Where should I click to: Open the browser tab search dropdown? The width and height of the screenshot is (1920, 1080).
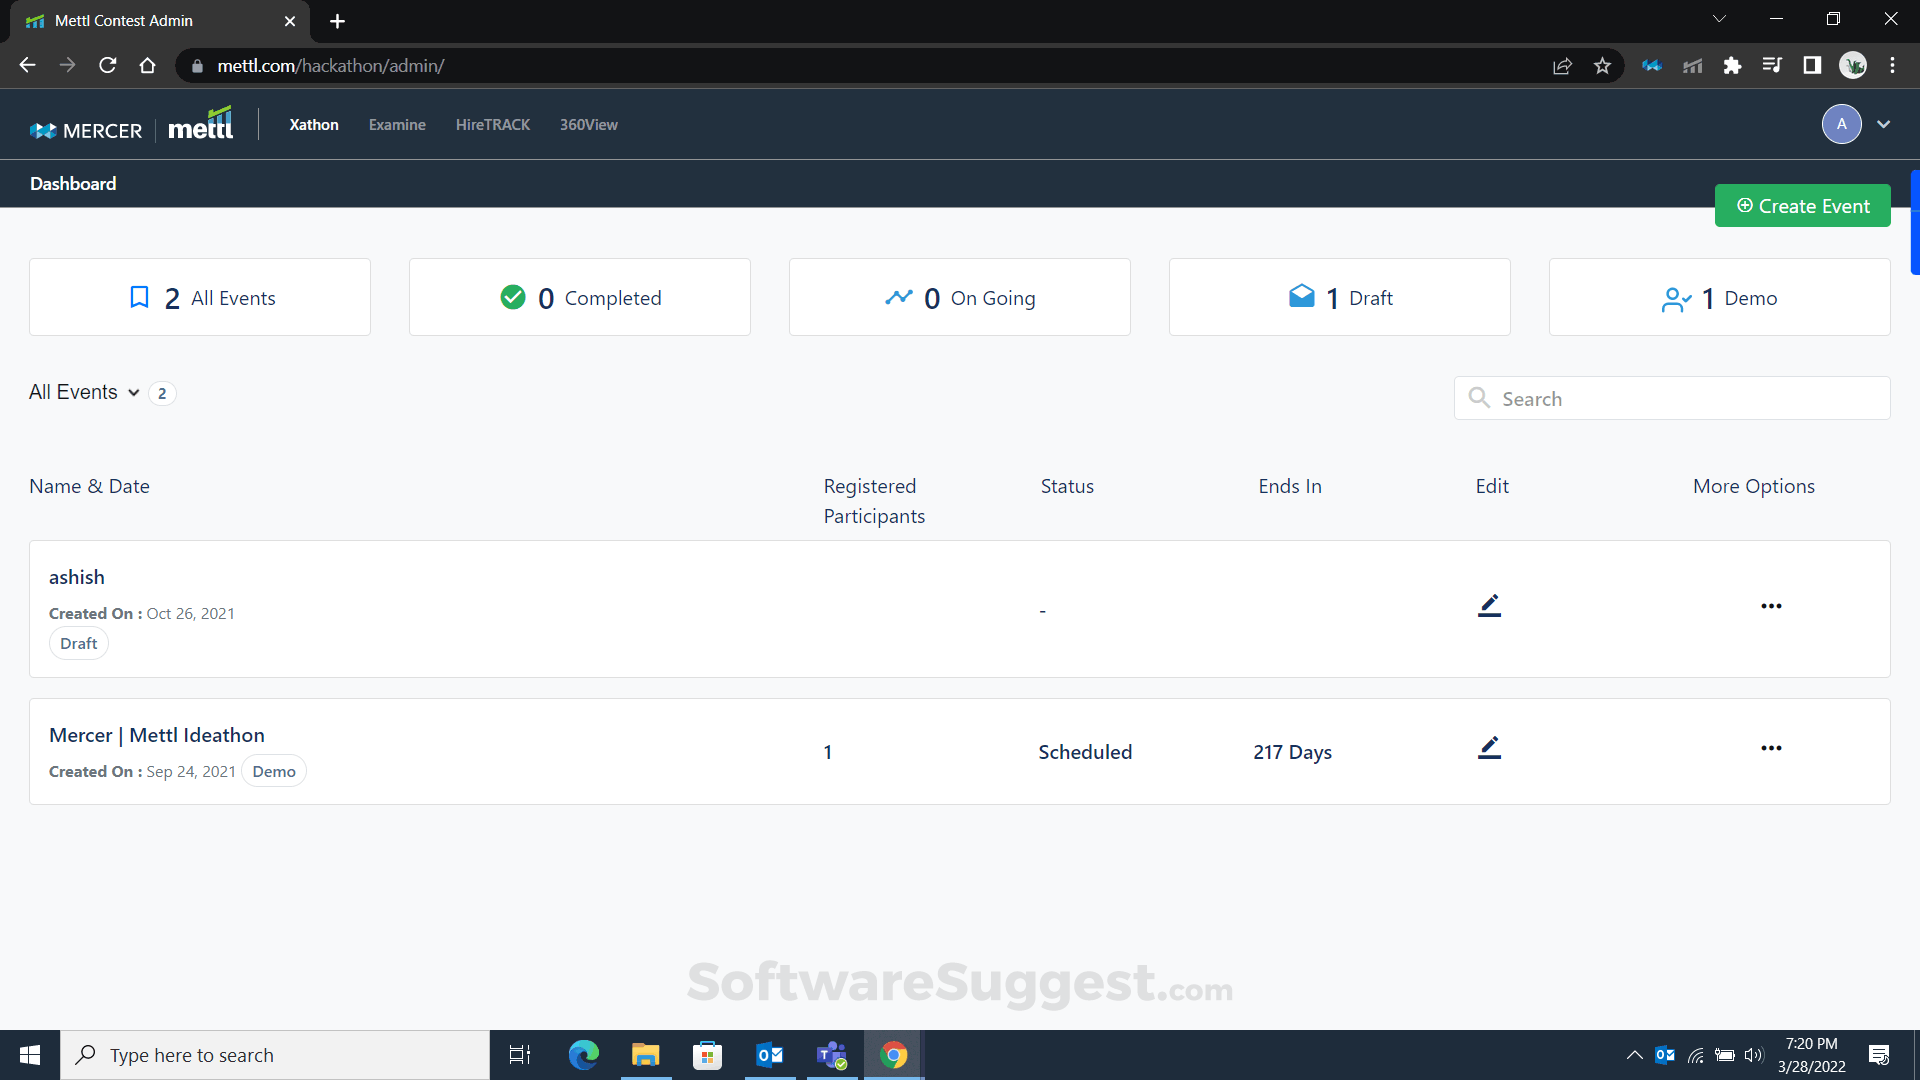click(x=1720, y=18)
